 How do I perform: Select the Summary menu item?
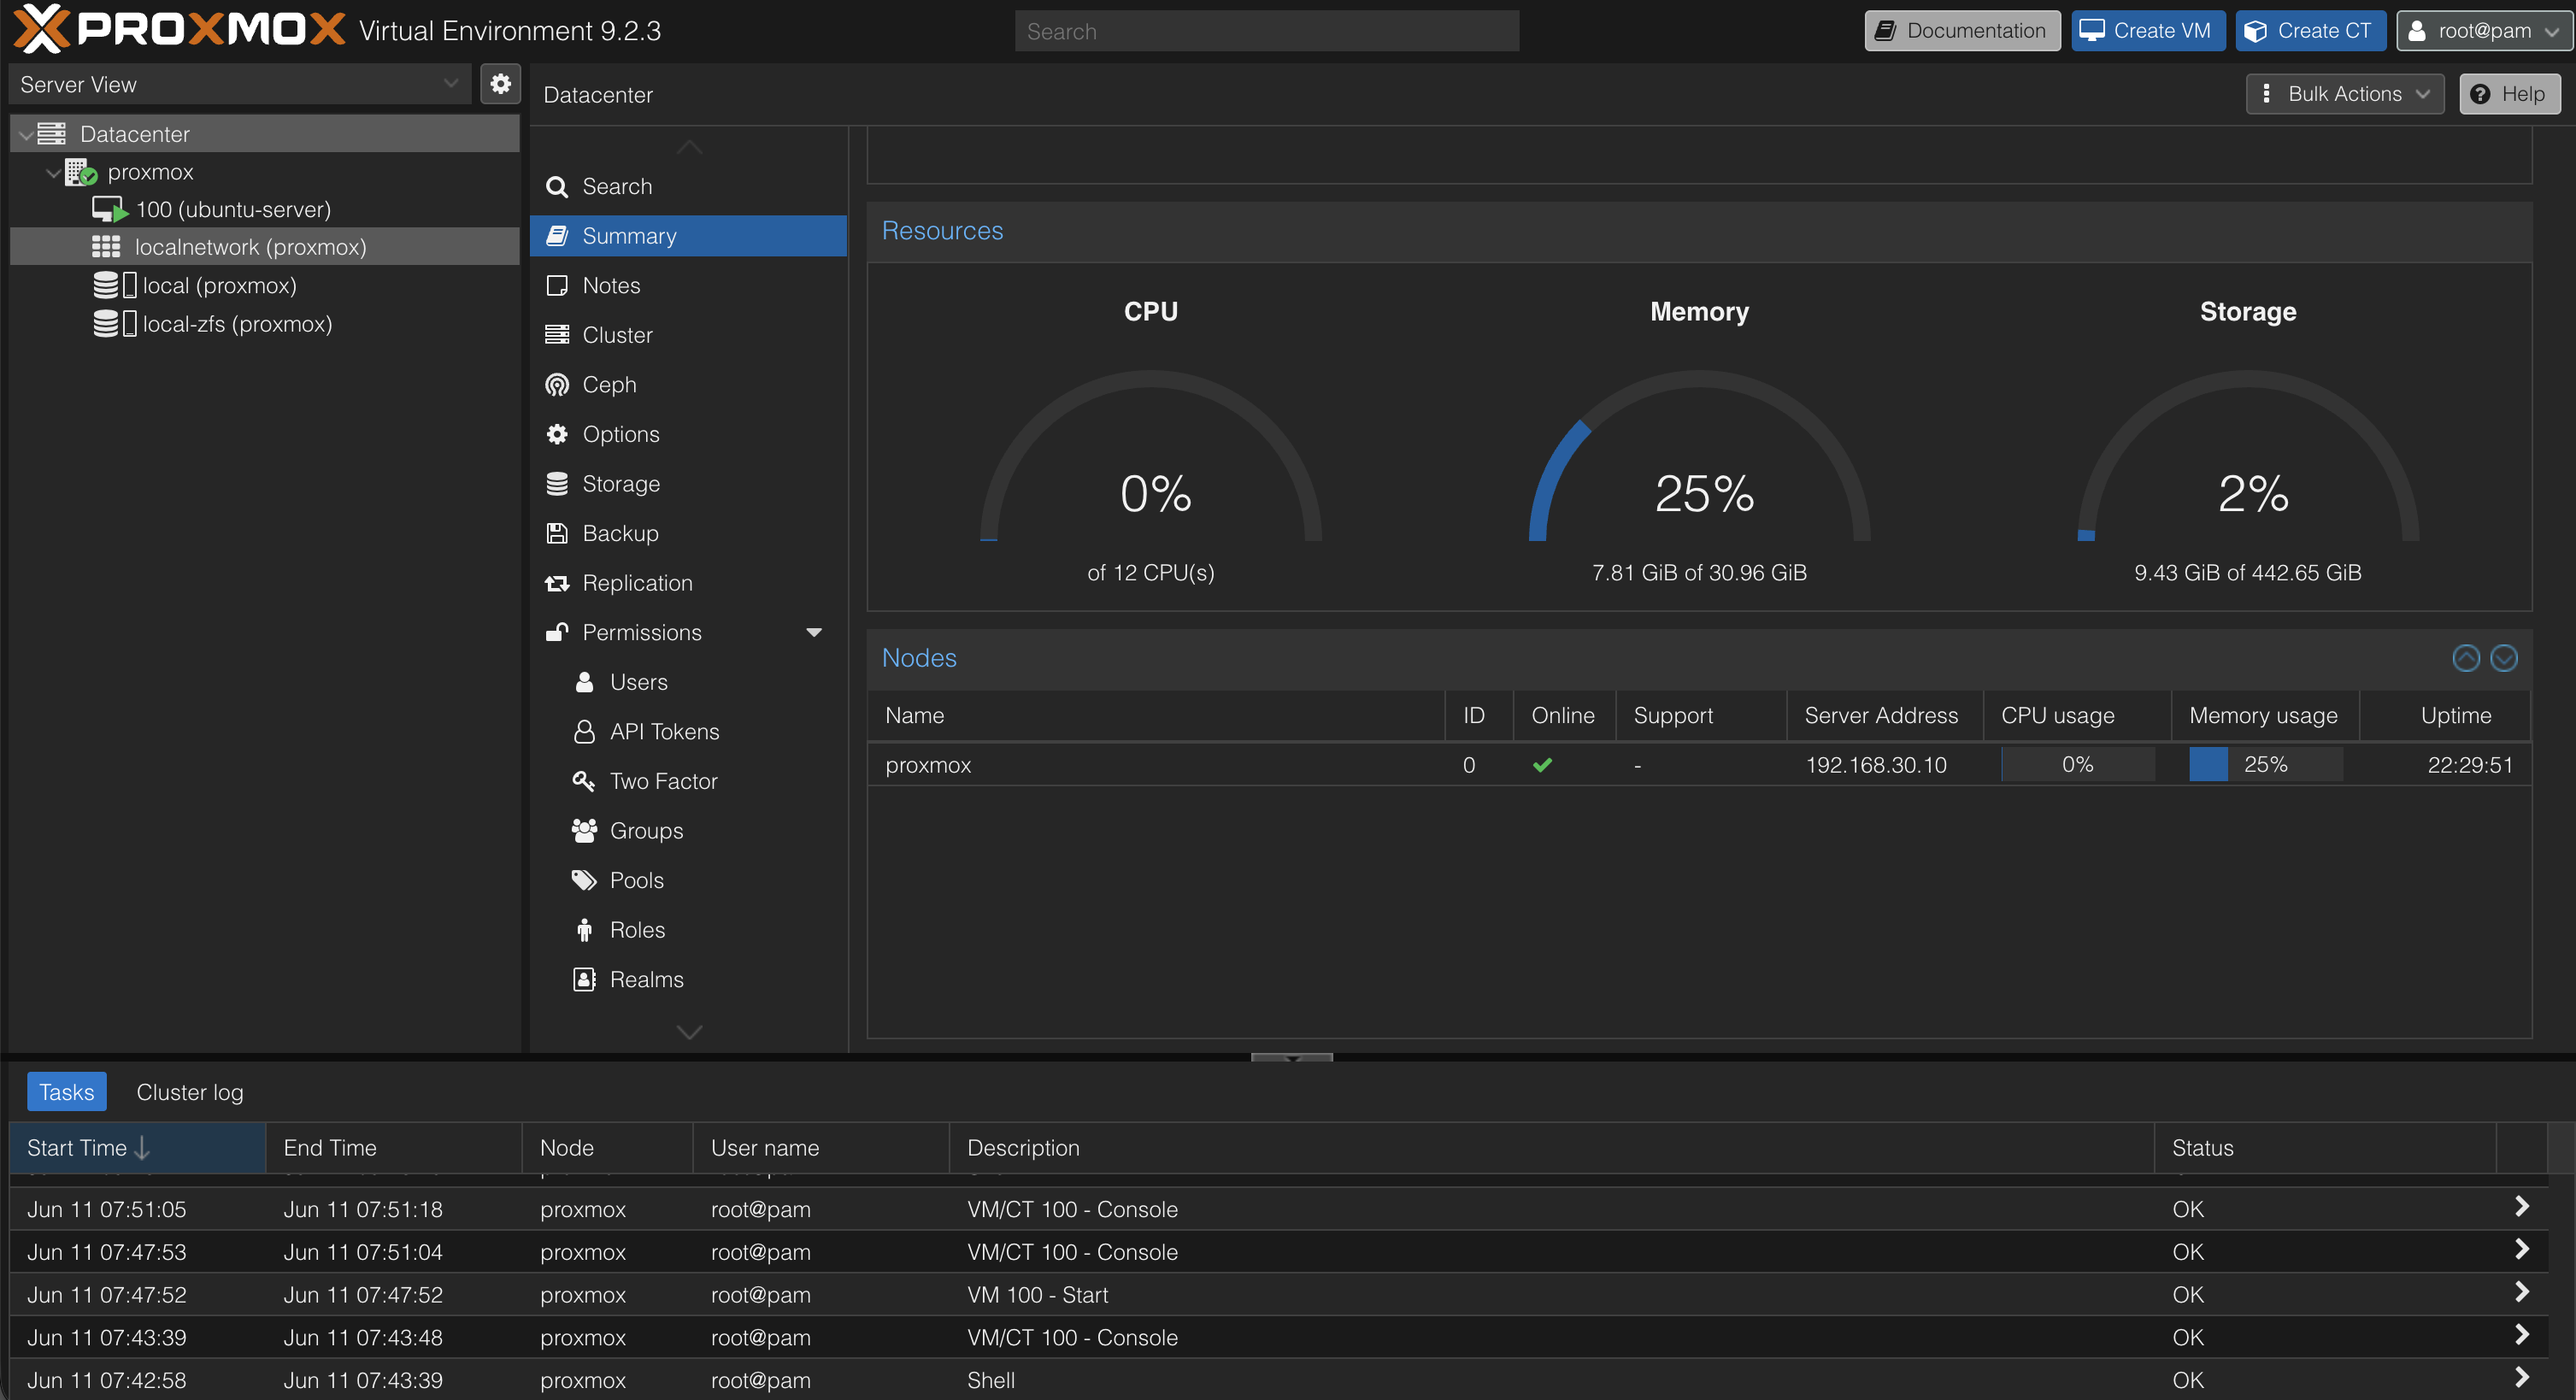tap(688, 236)
